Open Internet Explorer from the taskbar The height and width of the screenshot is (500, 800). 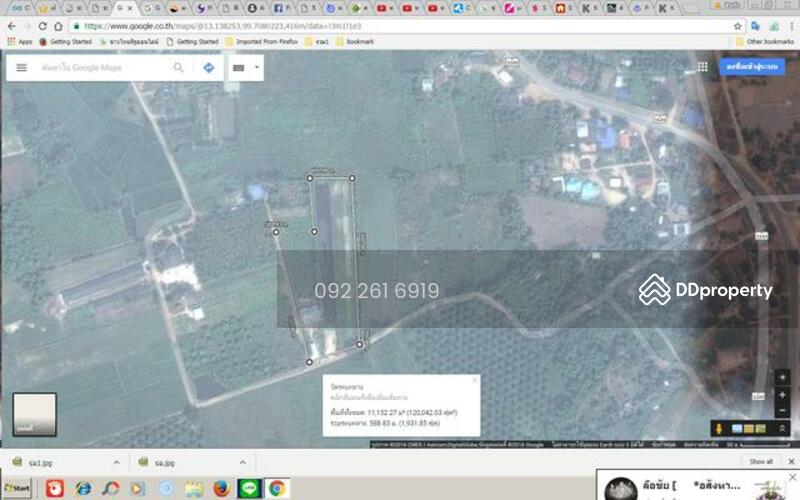tap(83, 488)
